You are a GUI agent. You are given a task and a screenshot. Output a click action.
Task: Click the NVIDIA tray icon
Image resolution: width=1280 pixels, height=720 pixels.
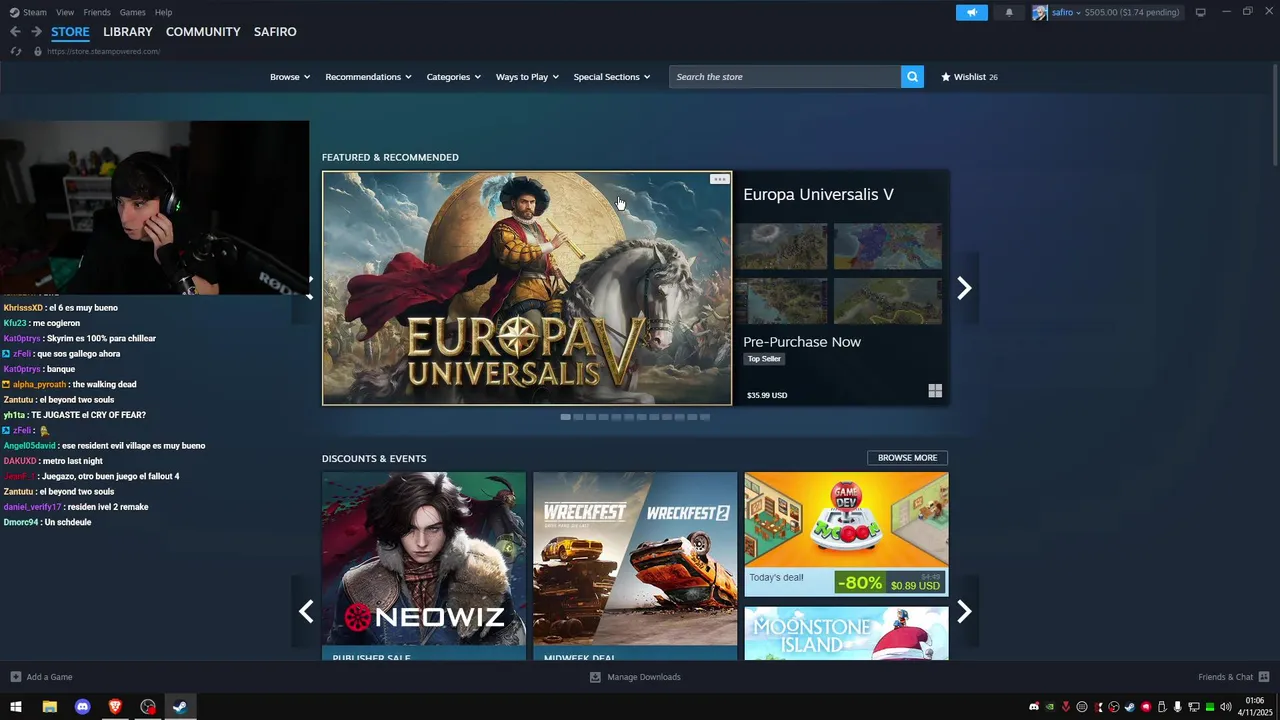tap(1049, 707)
